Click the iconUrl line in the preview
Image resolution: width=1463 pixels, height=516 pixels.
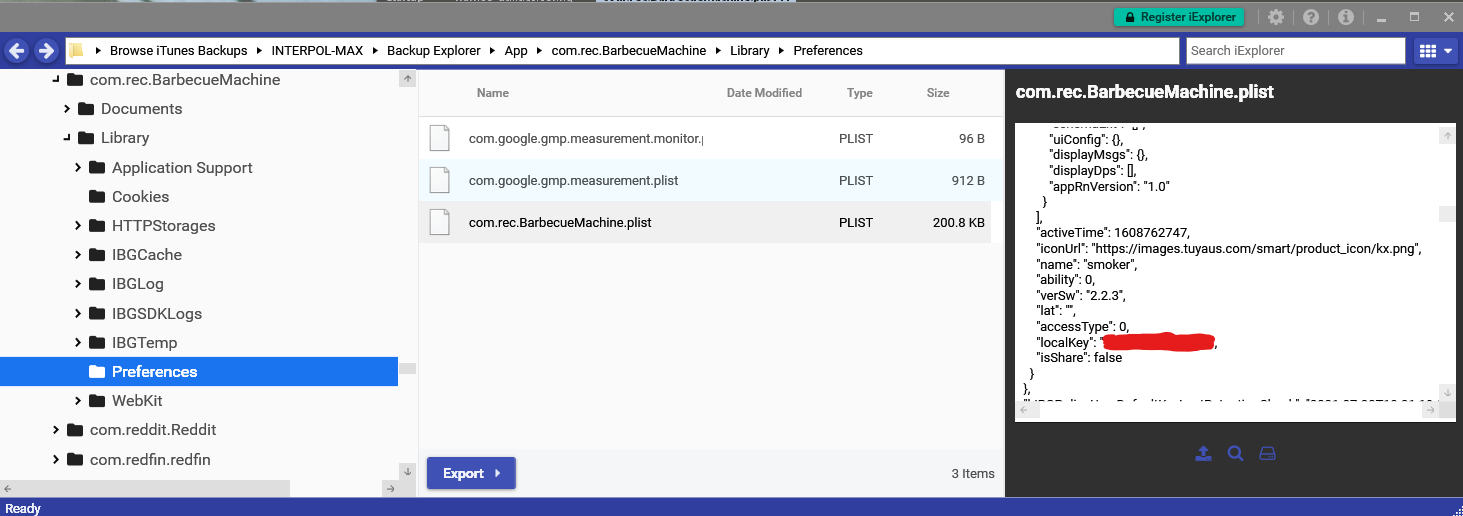(1228, 248)
